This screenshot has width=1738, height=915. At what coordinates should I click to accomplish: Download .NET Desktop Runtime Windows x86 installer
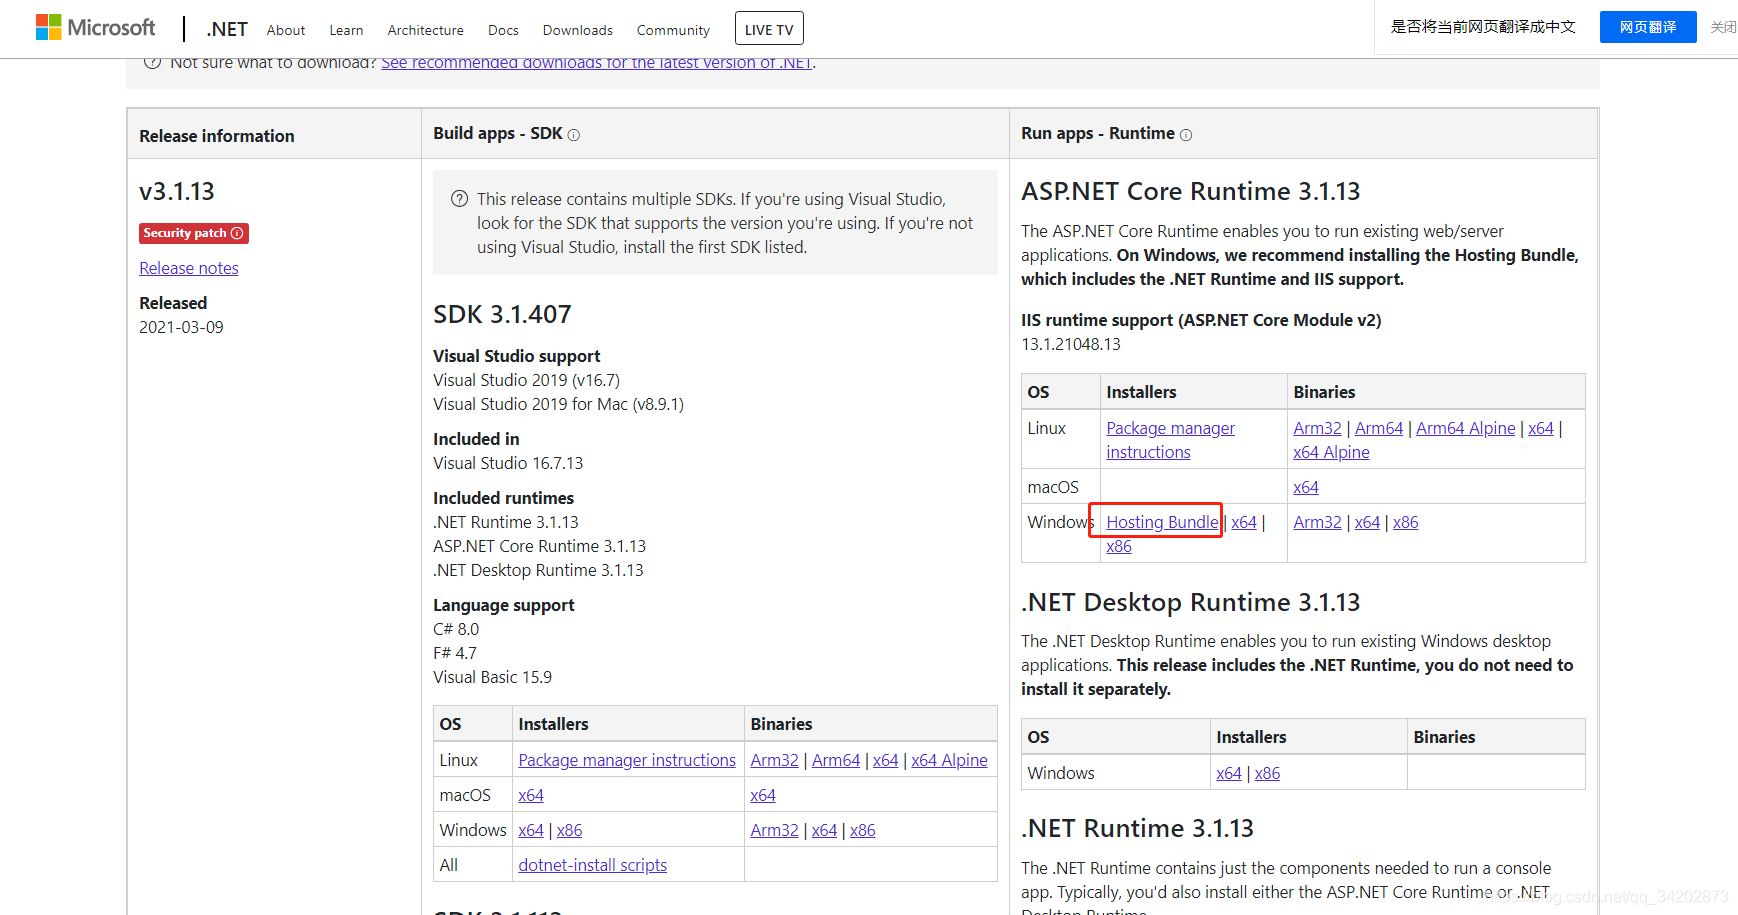(x=1268, y=773)
